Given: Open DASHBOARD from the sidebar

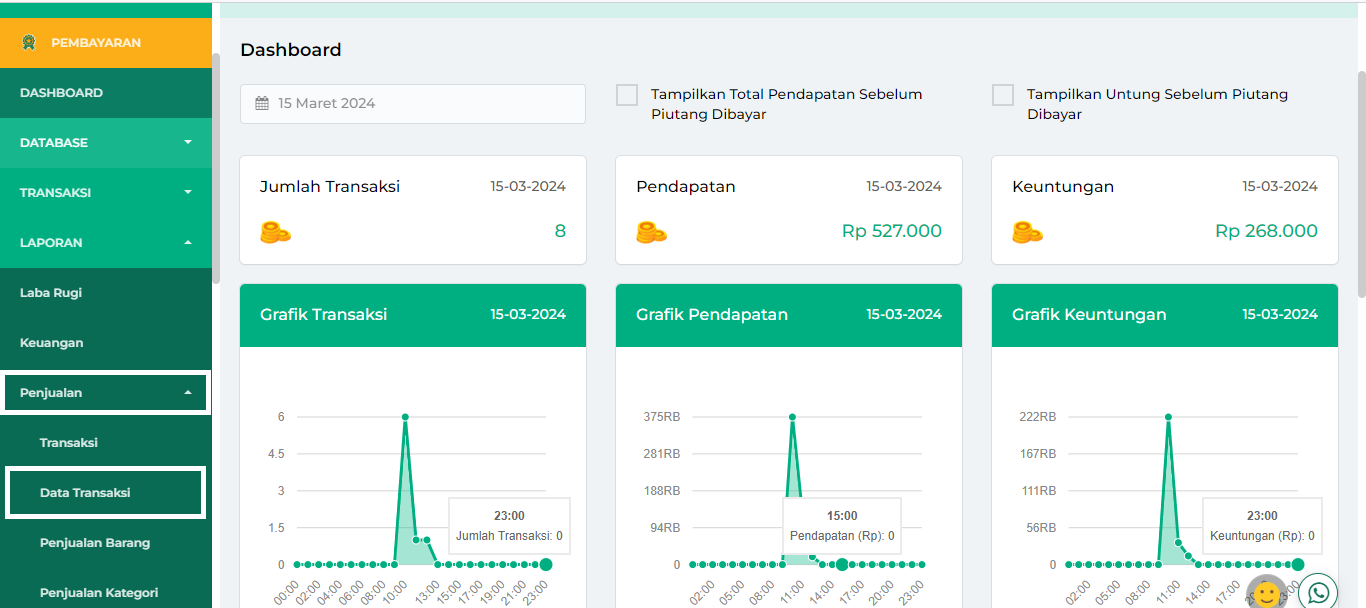Looking at the screenshot, I should (61, 93).
